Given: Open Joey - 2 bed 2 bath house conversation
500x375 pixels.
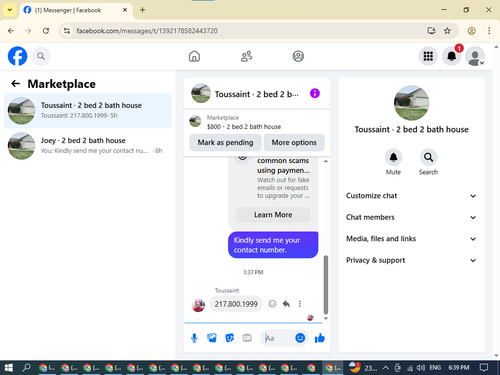Looking at the screenshot, I should click(88, 146).
